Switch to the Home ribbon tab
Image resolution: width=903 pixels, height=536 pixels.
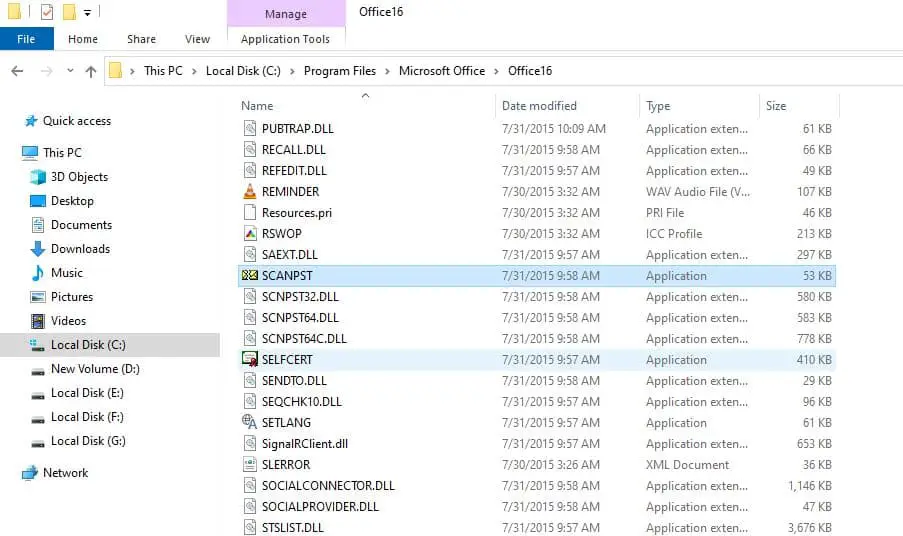point(83,39)
